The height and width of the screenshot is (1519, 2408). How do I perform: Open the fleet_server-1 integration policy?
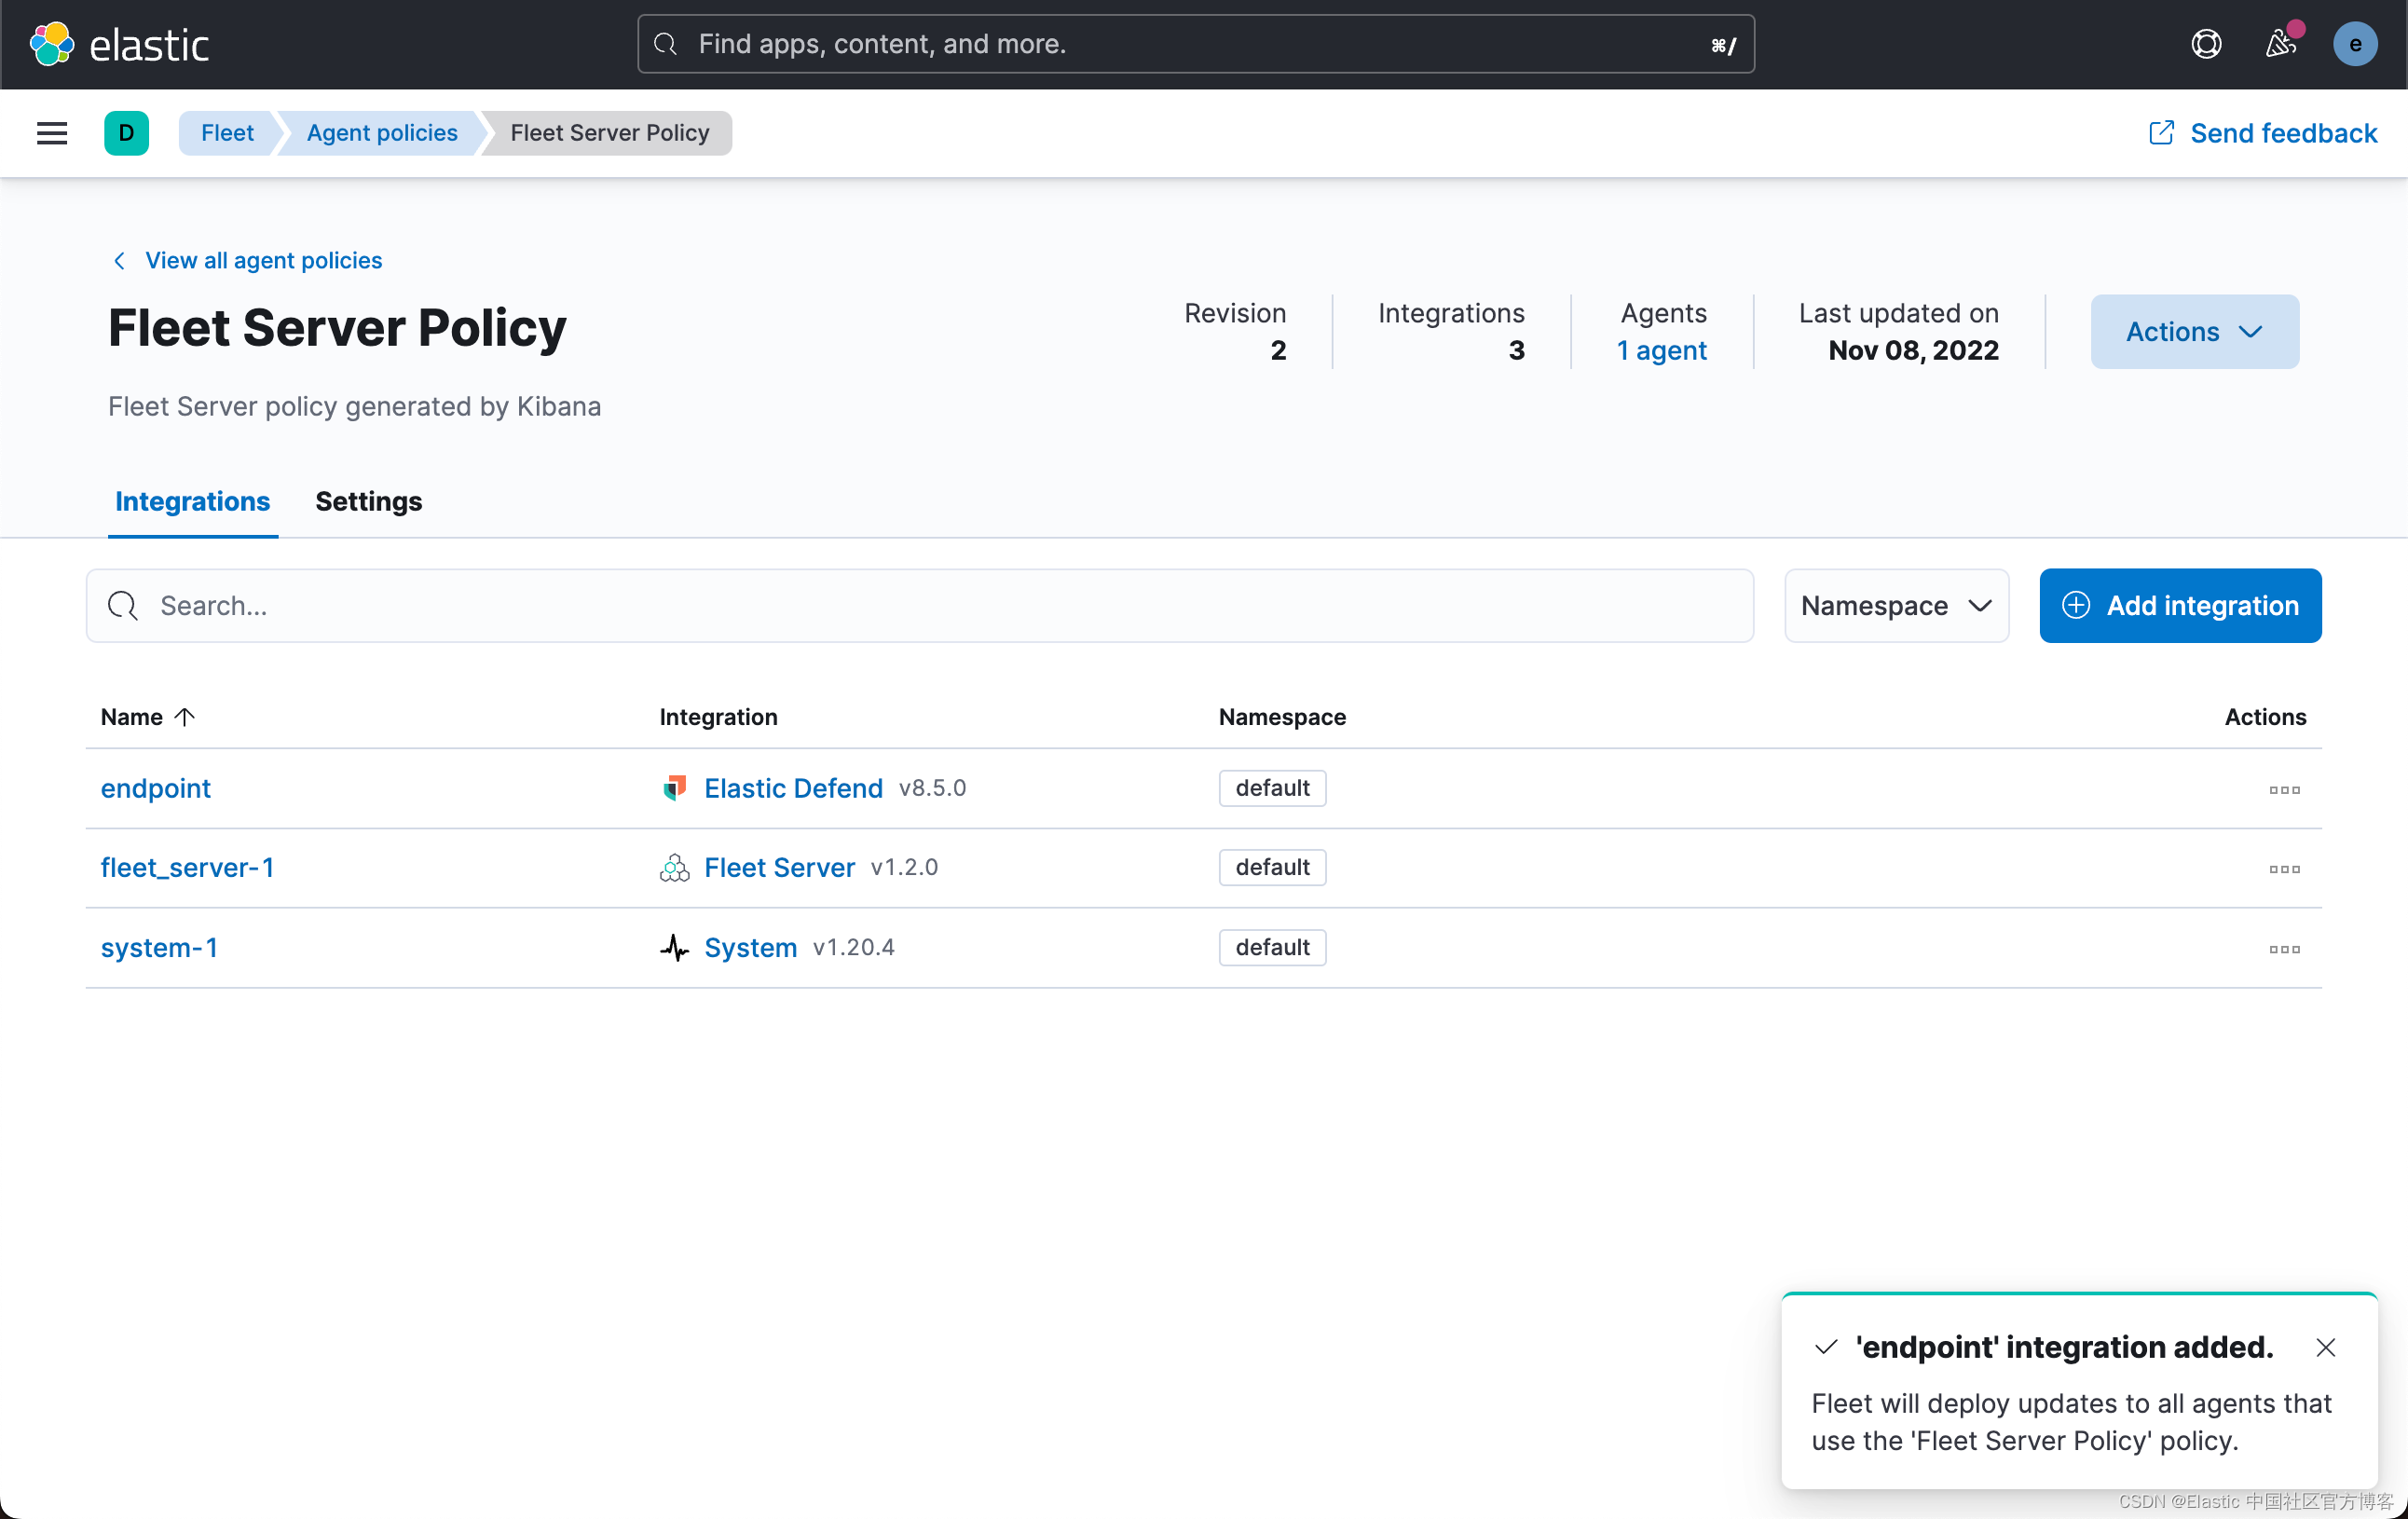click(x=186, y=868)
